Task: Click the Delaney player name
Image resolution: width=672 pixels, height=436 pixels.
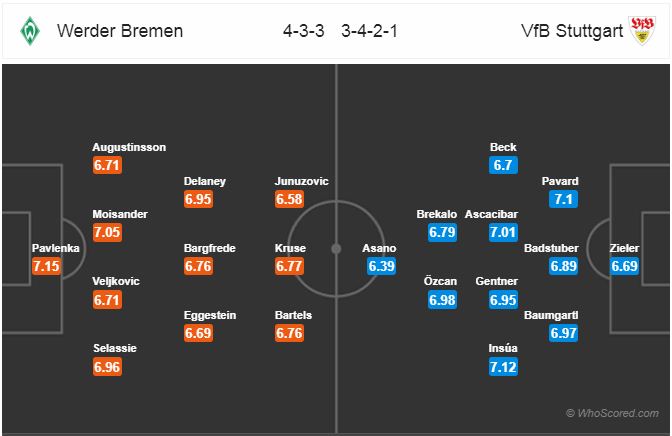Action: [205, 181]
